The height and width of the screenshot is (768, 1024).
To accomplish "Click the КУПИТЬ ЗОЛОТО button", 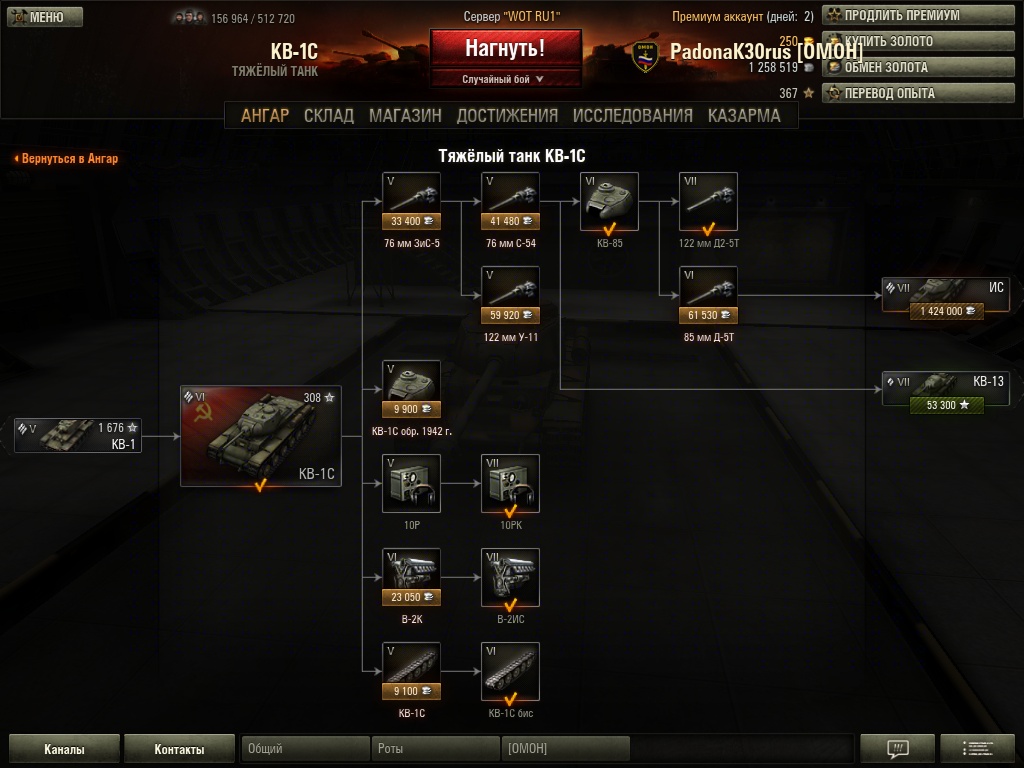I will tap(918, 41).
